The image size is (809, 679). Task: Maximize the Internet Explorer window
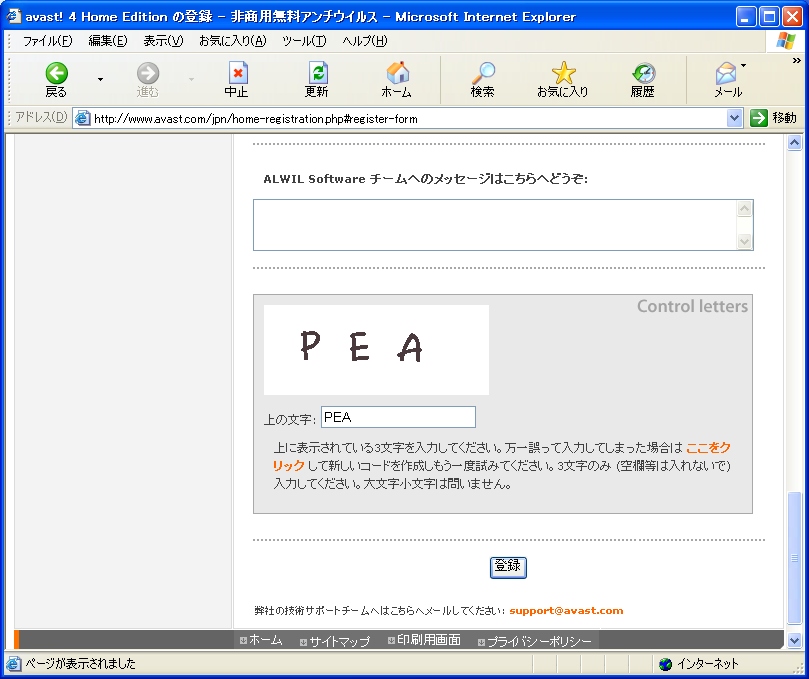click(x=769, y=17)
